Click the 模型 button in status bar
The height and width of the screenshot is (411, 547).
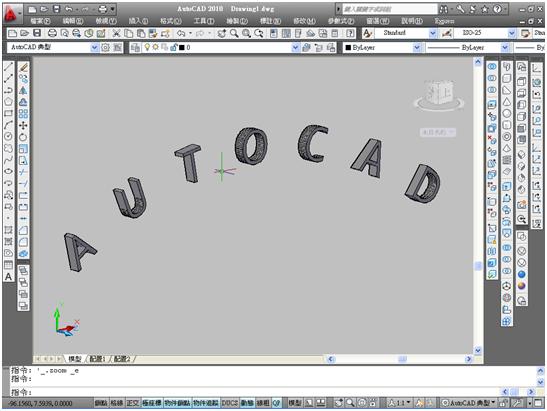point(295,403)
